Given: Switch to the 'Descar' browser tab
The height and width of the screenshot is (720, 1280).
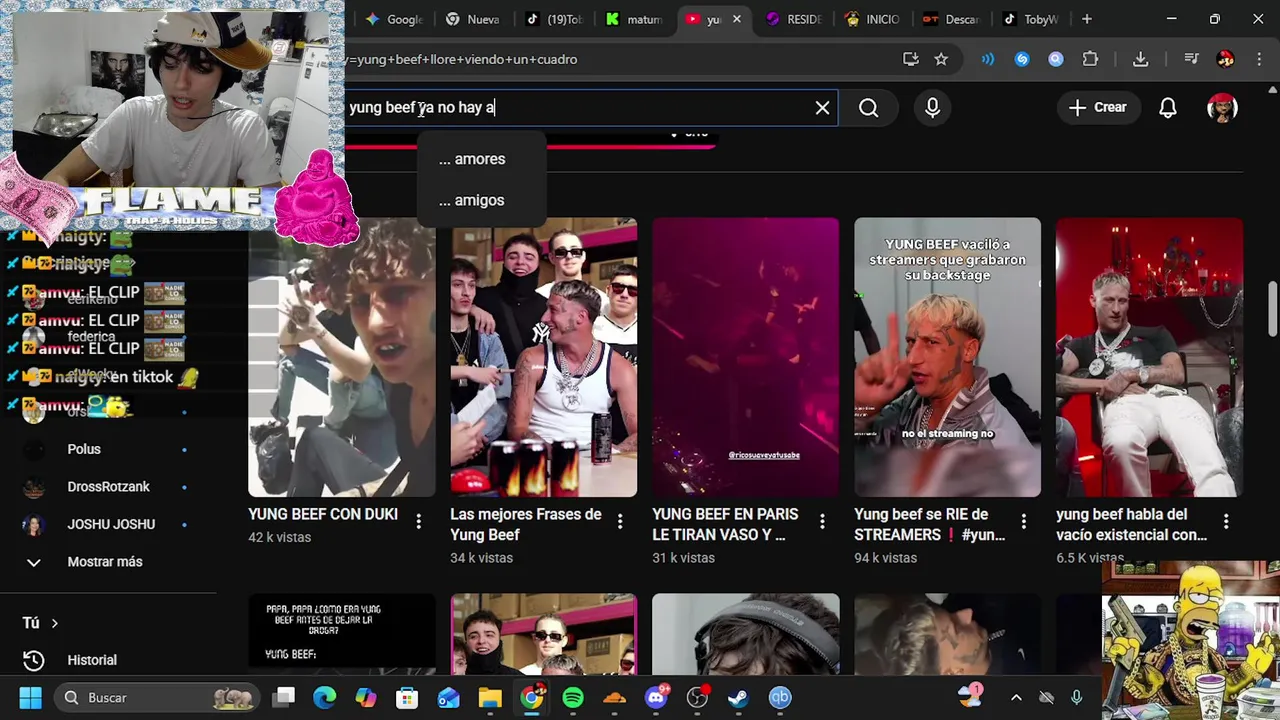Looking at the screenshot, I should (951, 19).
